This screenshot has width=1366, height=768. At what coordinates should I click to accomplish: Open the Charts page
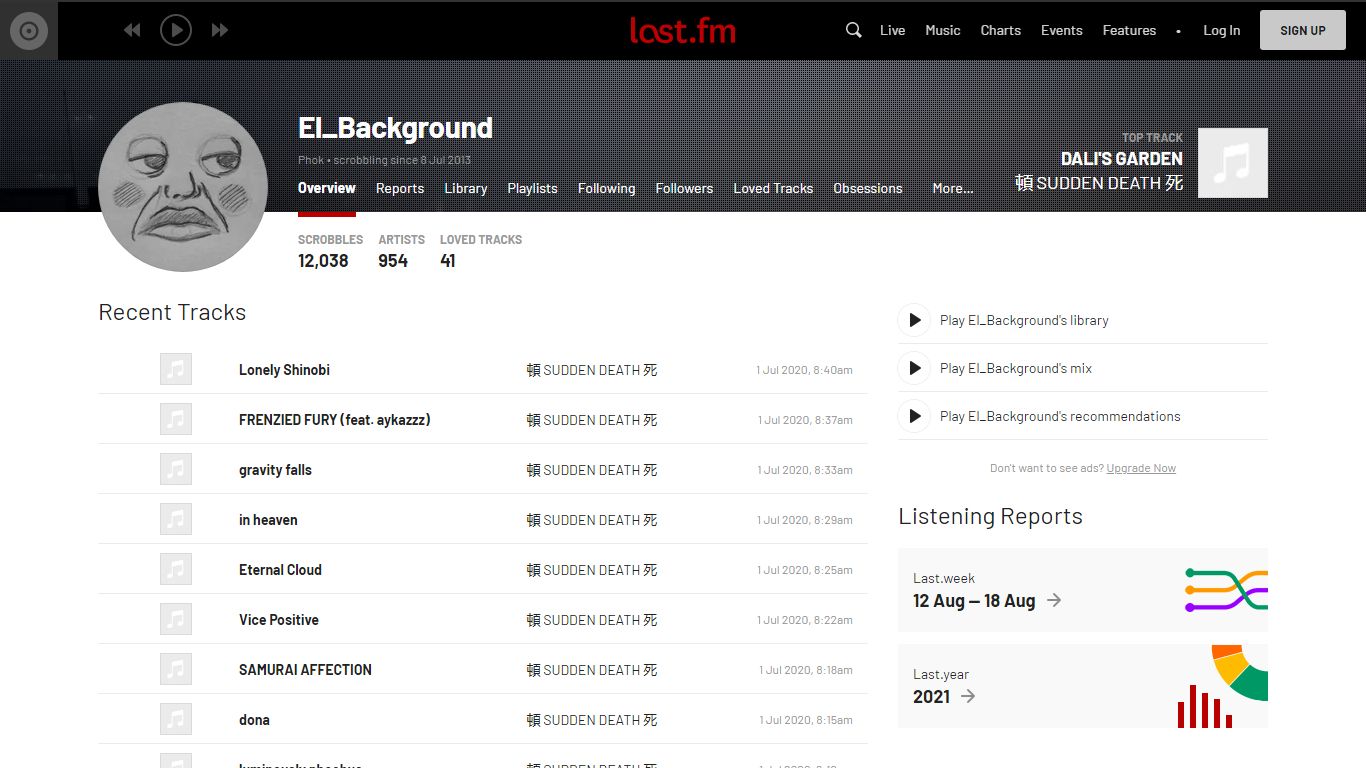click(x=1000, y=30)
